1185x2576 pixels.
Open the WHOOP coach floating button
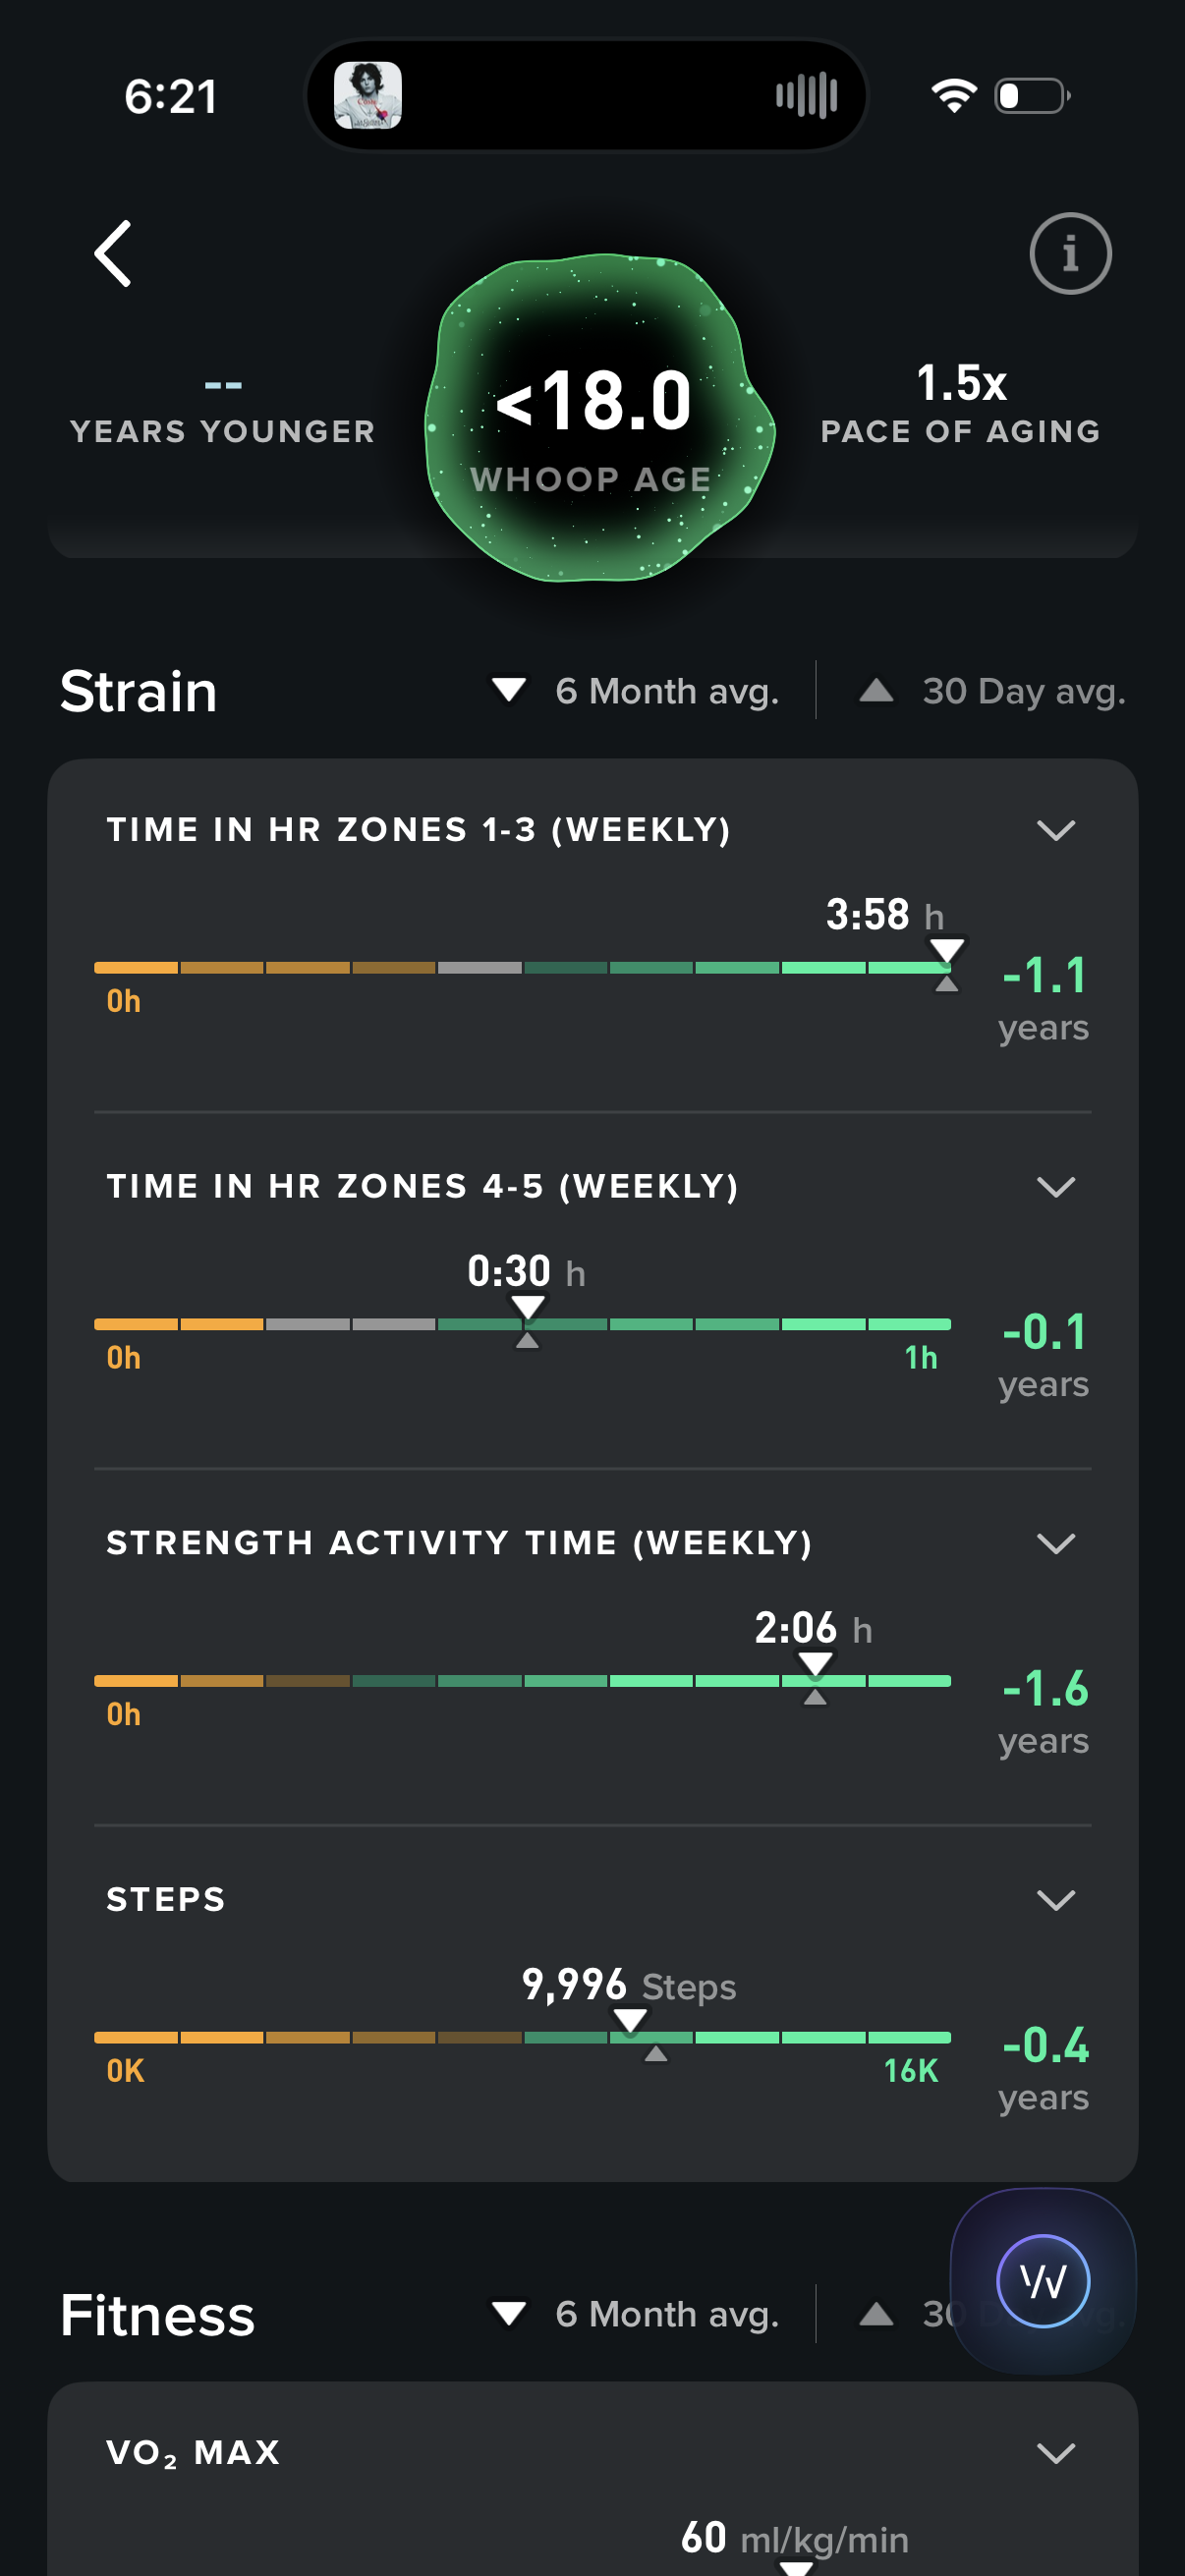click(1042, 2280)
